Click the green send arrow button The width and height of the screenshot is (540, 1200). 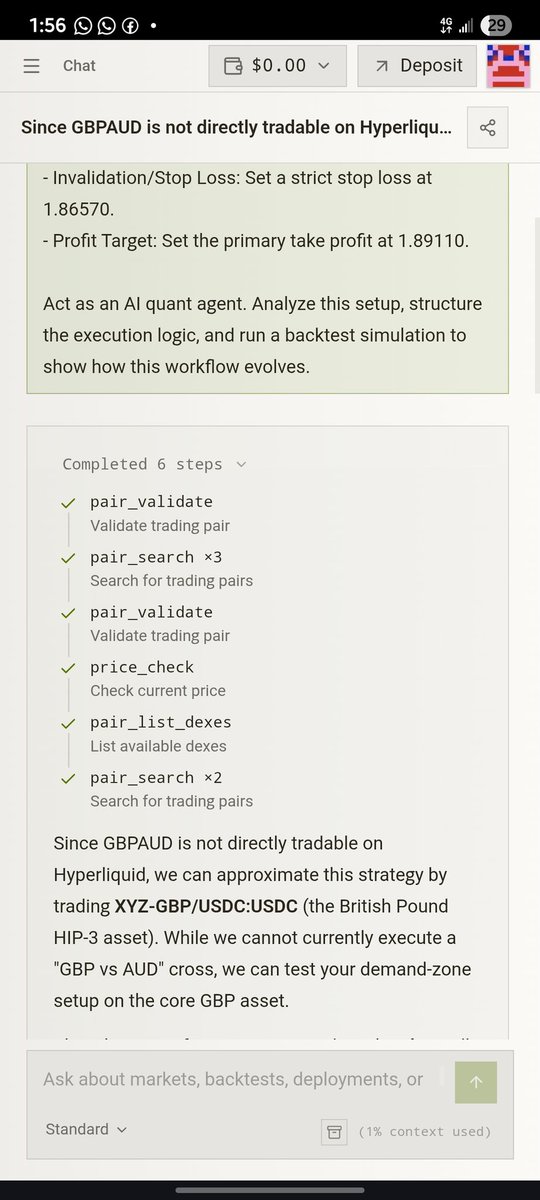(476, 1082)
